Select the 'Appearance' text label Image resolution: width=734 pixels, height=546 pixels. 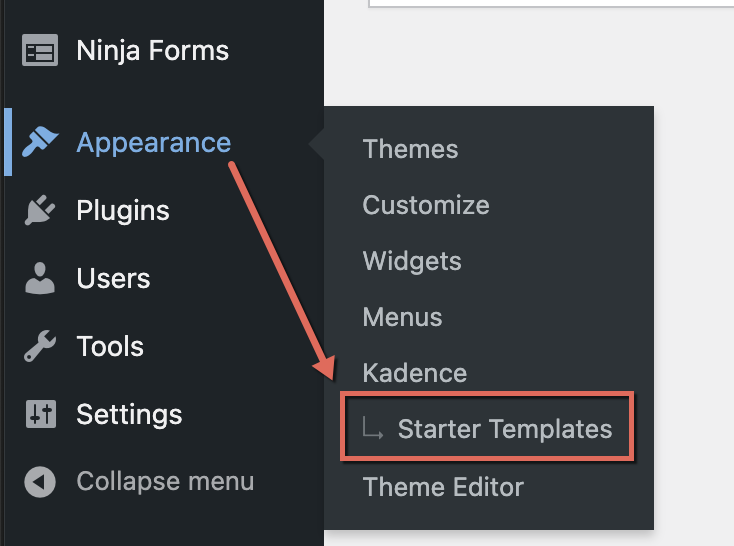tap(153, 143)
